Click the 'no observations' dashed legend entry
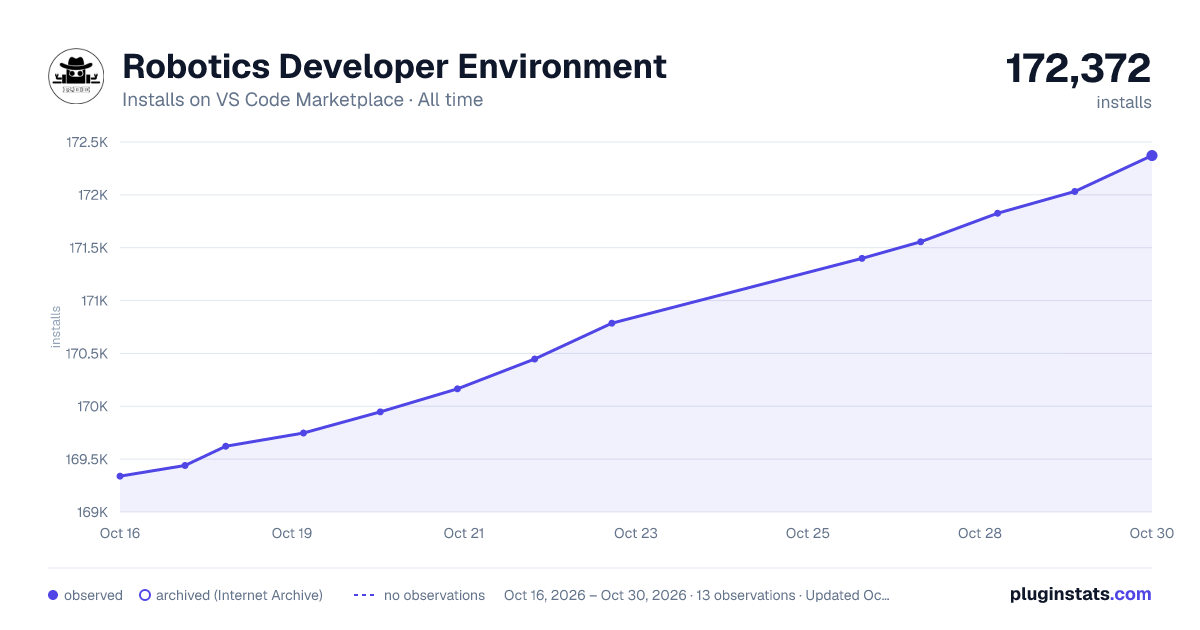 419,595
